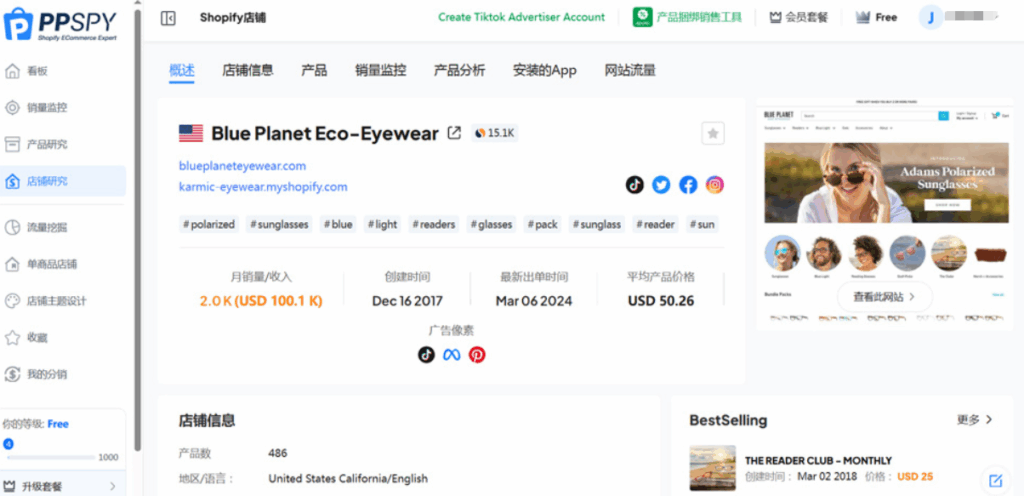This screenshot has width=1024, height=496.
Task: Open the store's Twitter social icon
Action: pos(661,185)
